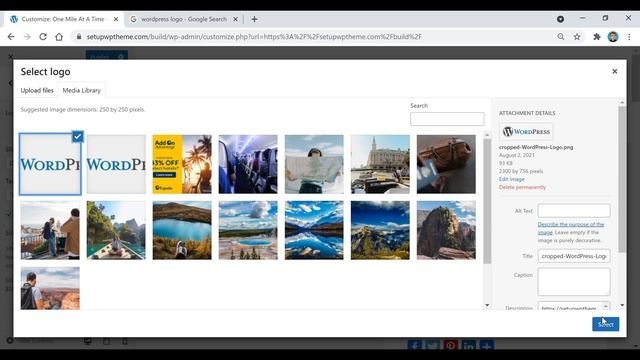The image size is (640, 360).
Task: Select the mirrored mountain lake thumbnail
Action: coord(314,230)
